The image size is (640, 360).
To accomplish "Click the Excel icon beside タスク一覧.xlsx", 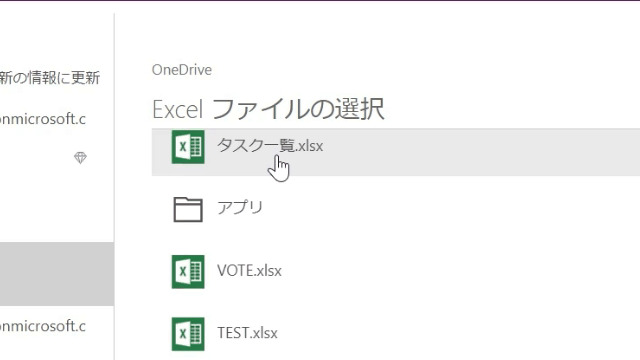I will [x=188, y=147].
